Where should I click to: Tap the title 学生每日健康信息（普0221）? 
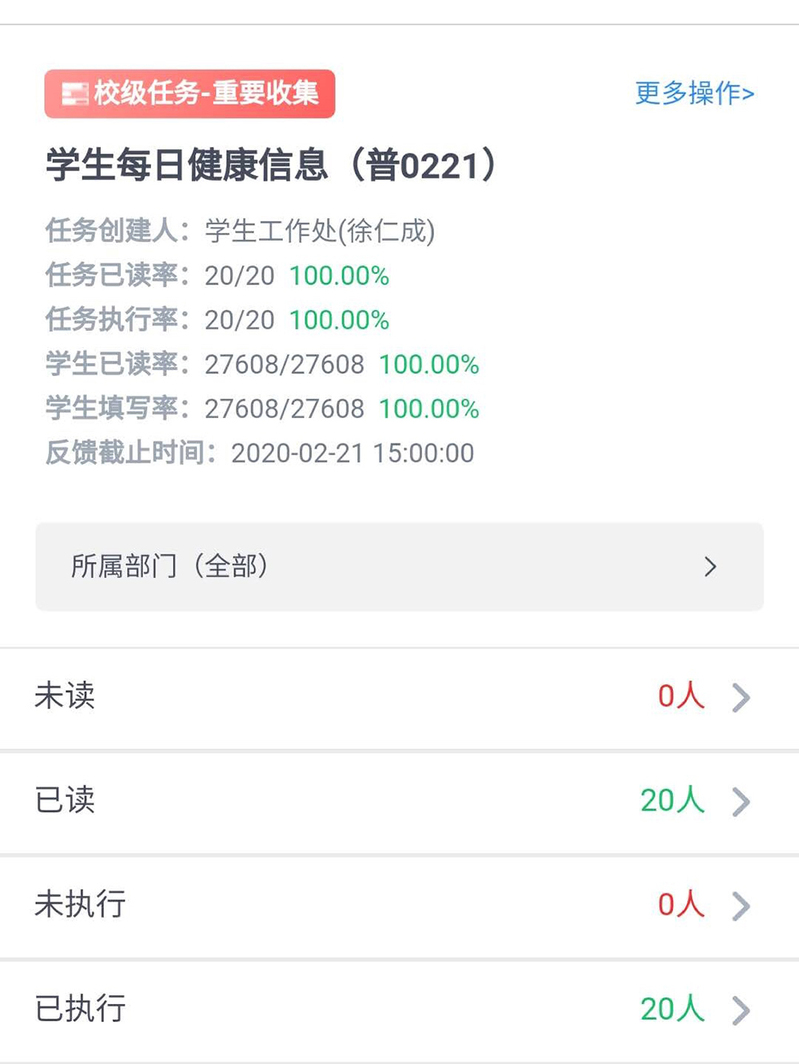(x=271, y=166)
